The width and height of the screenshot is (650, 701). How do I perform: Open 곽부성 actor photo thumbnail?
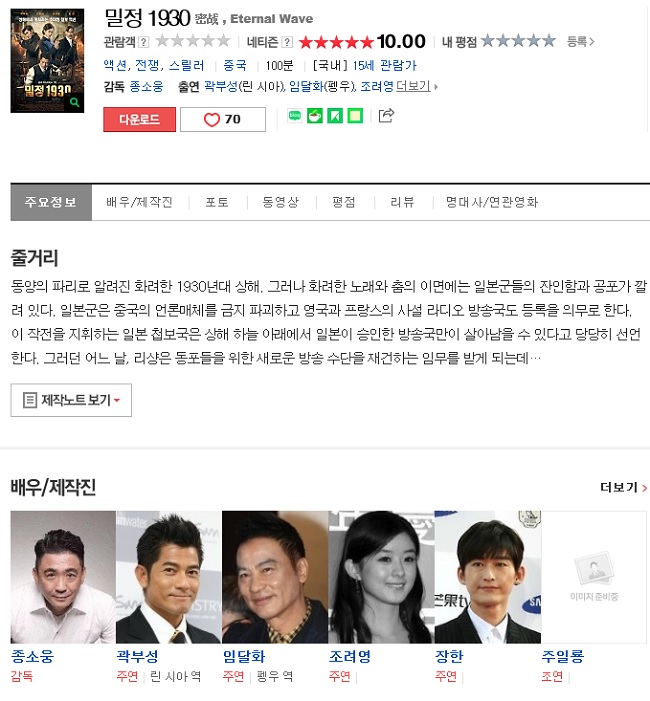pos(169,577)
